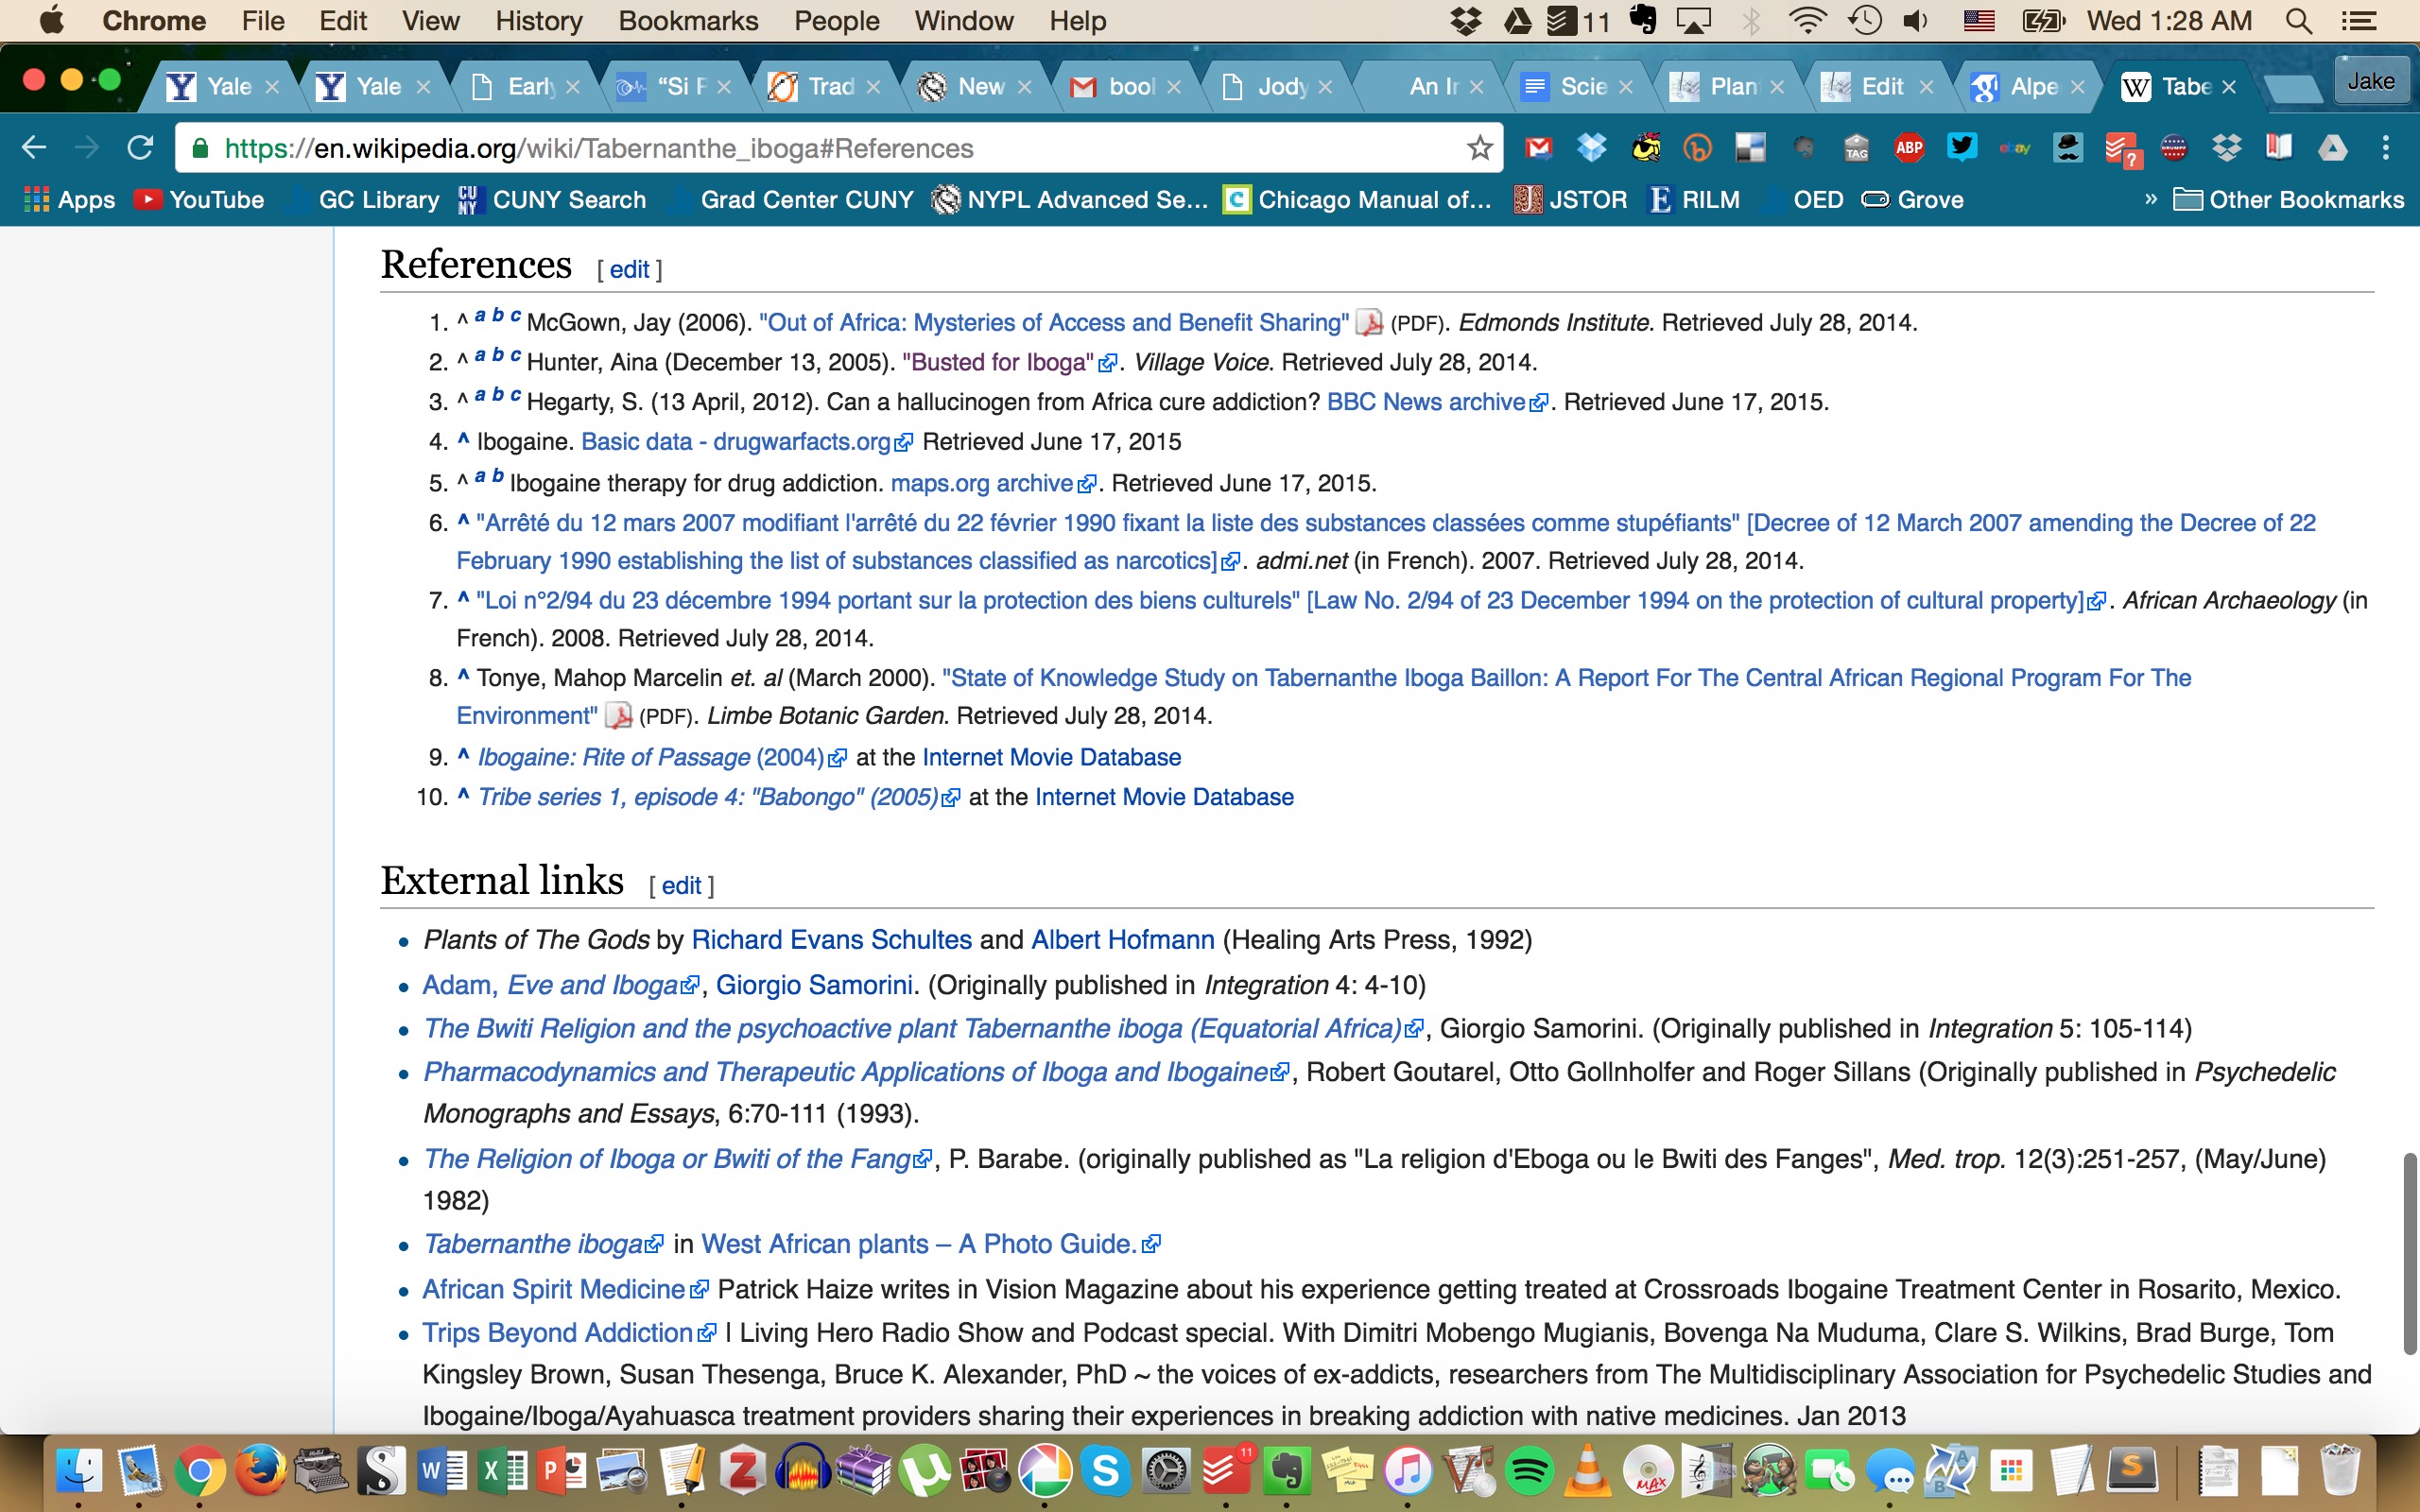
Task: Reload the page with the refresh icon
Action: [141, 148]
